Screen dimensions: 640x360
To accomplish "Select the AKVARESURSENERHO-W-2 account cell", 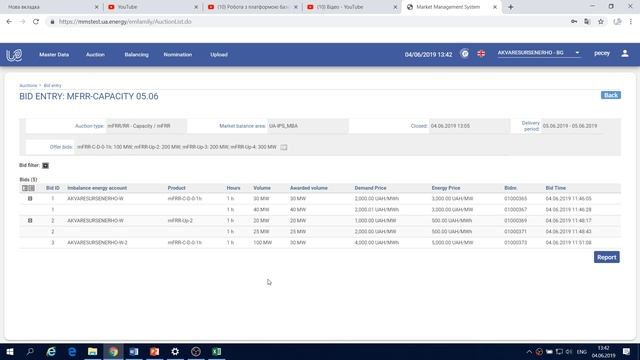I will pos(97,242).
